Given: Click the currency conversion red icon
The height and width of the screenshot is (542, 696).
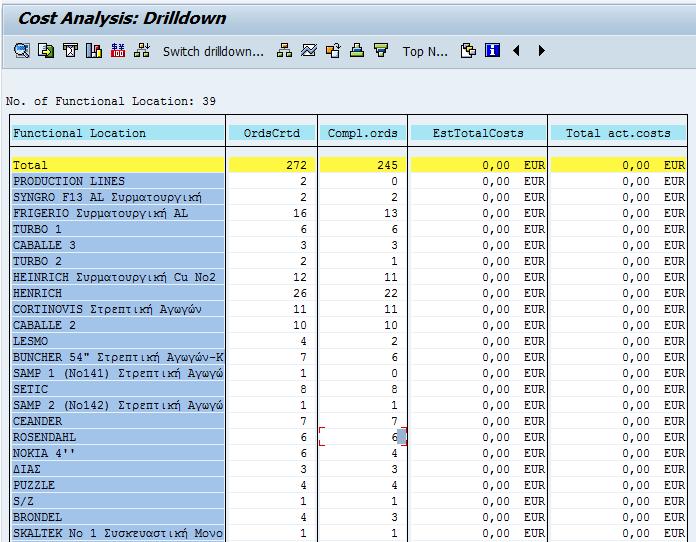Looking at the screenshot, I should click(118, 51).
